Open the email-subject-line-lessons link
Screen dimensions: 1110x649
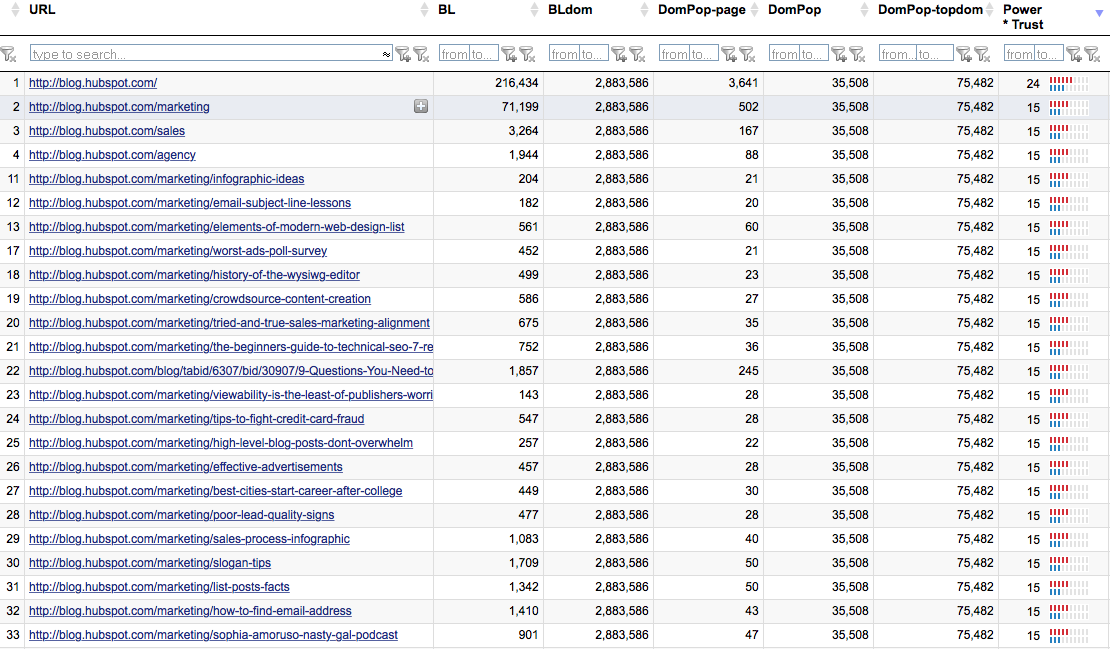click(x=190, y=203)
